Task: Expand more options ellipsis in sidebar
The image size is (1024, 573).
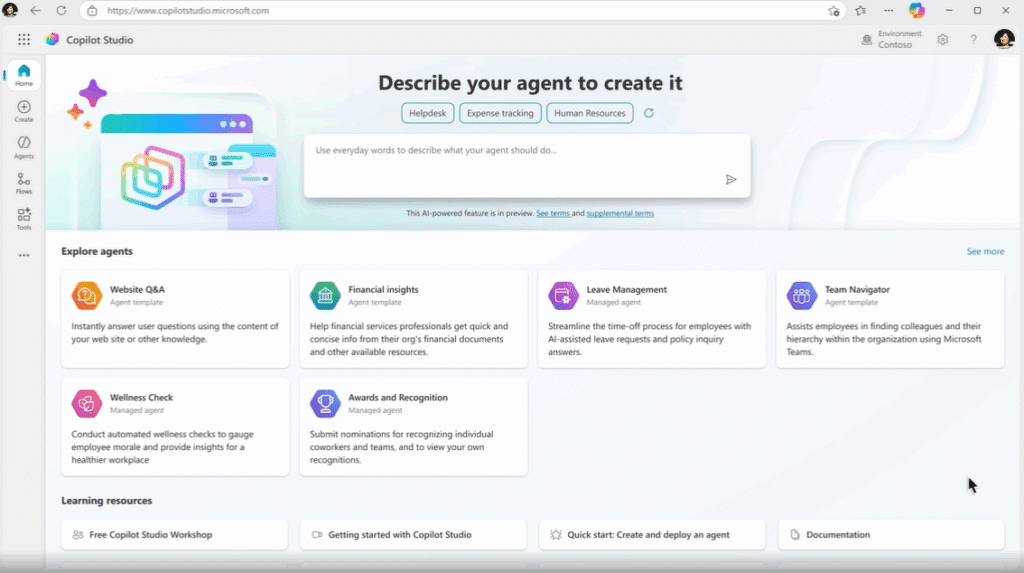Action: (24, 255)
